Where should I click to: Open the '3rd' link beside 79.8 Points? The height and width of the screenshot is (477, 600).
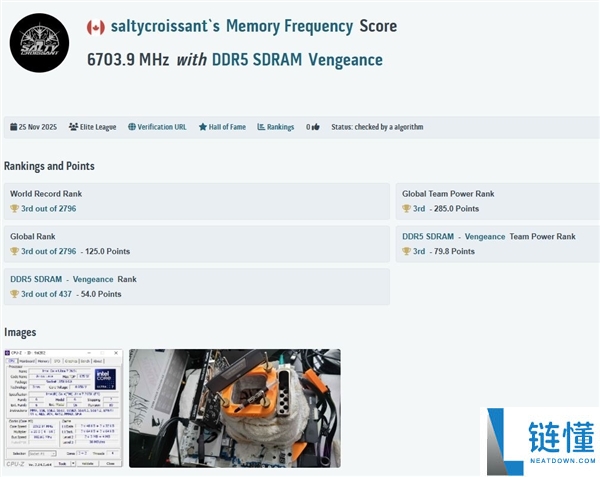click(x=419, y=251)
